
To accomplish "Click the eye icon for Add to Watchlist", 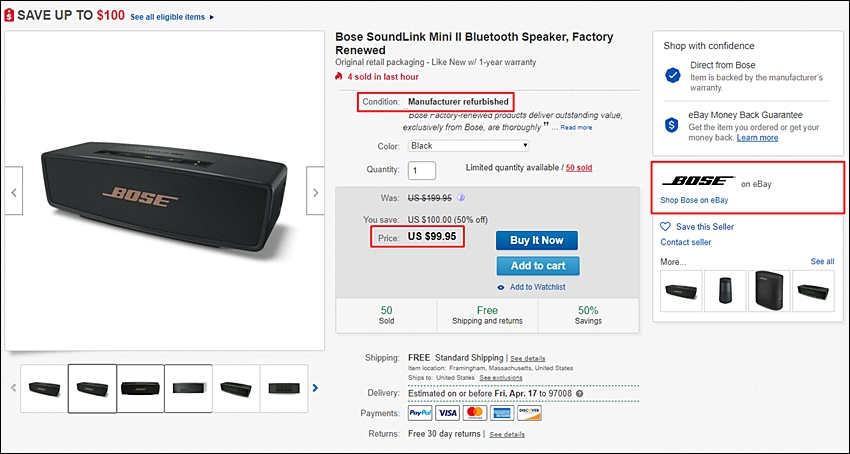I will point(501,287).
